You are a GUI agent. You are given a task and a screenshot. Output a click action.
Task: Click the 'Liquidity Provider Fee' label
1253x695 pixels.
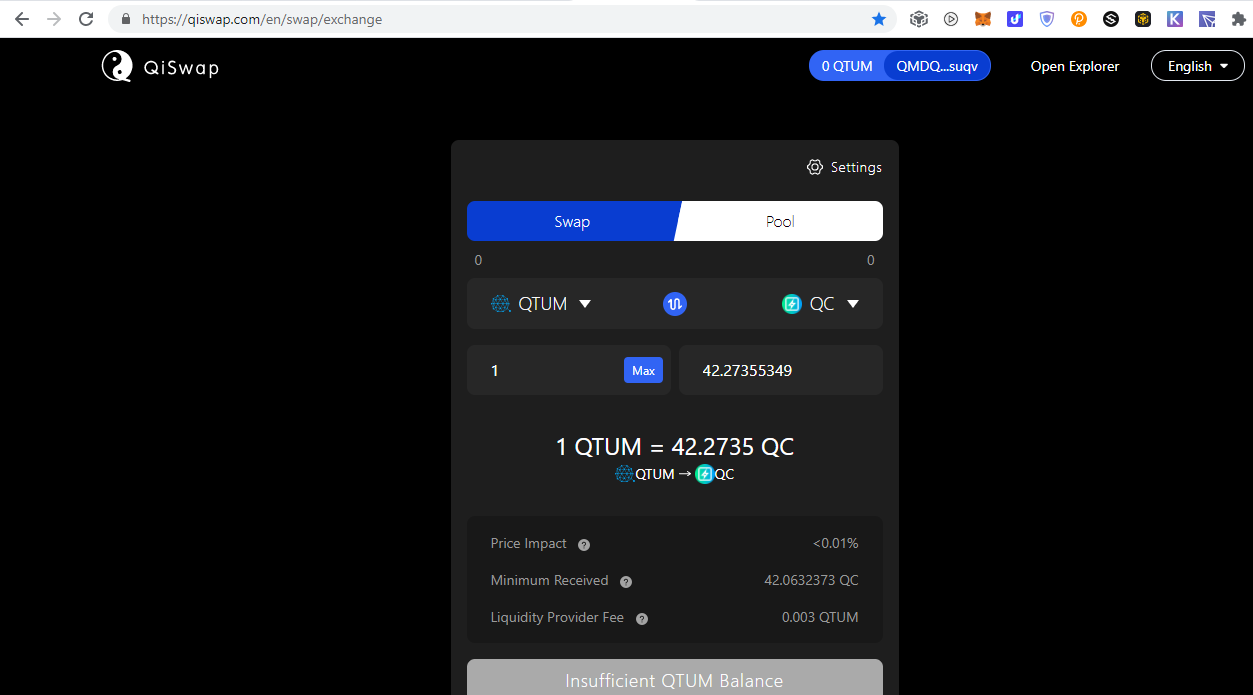557,617
